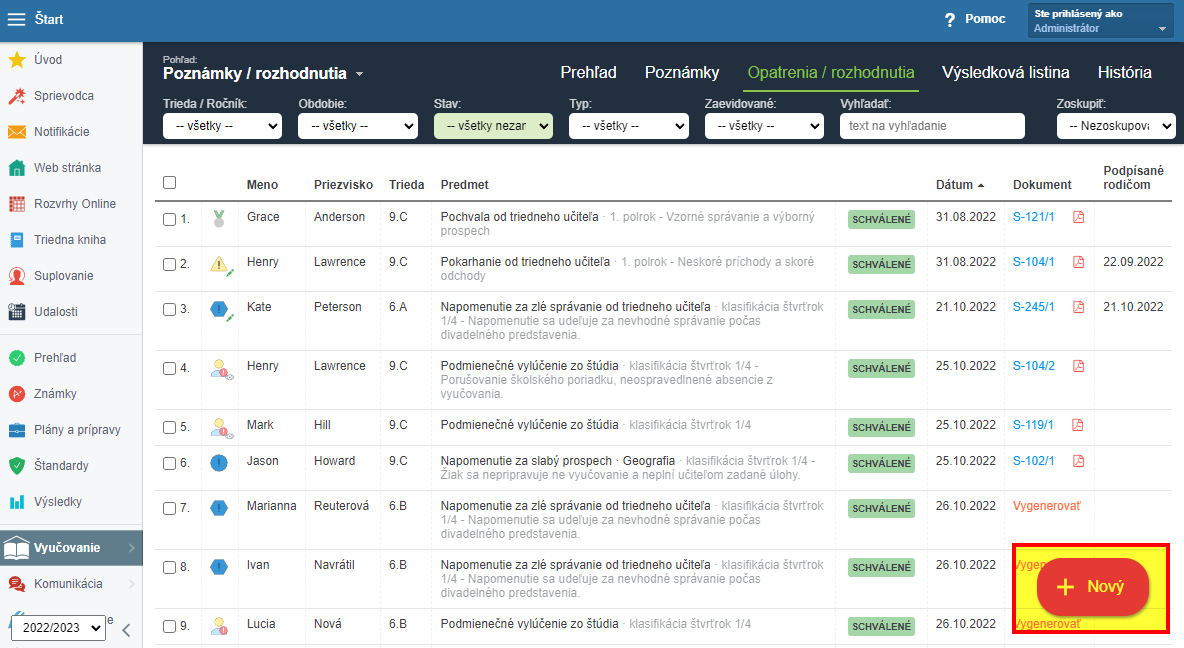The height and width of the screenshot is (648, 1184).
Task: Tick checkbox for row 4 Henry Lawrence
Action: [x=169, y=369]
